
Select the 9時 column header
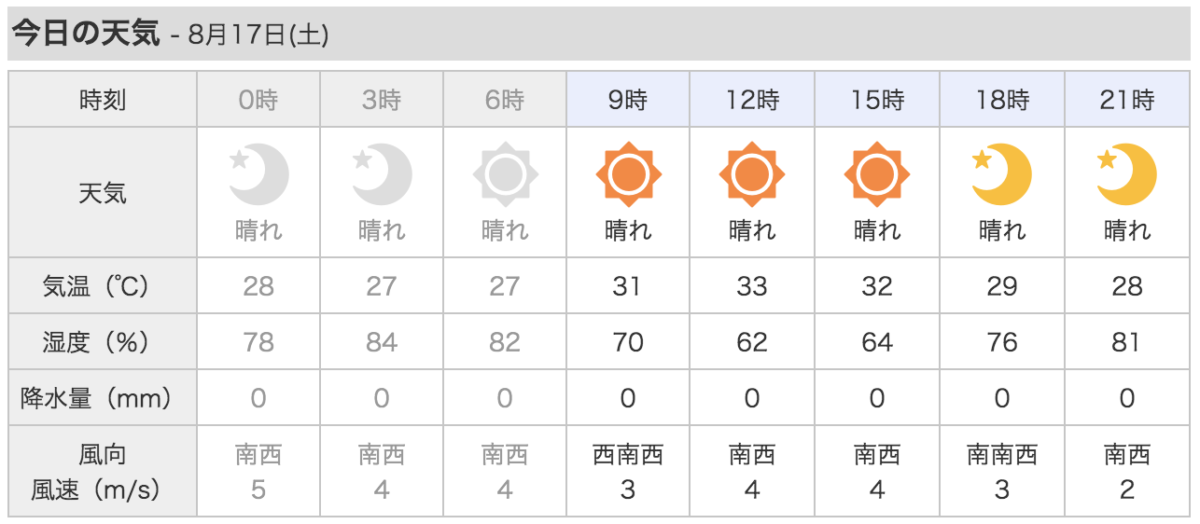628,100
